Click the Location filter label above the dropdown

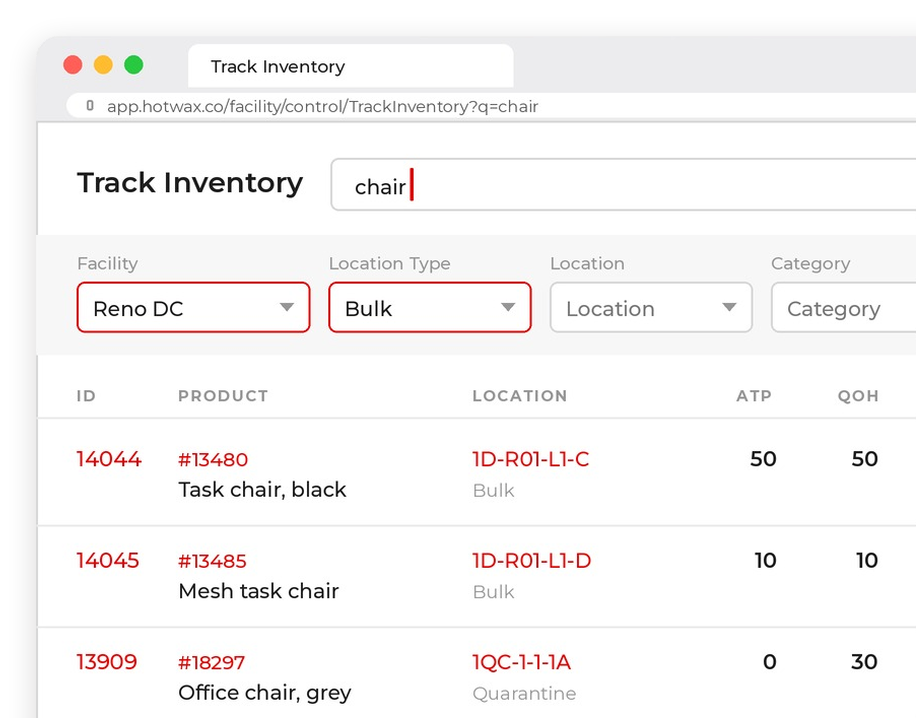[x=587, y=263]
